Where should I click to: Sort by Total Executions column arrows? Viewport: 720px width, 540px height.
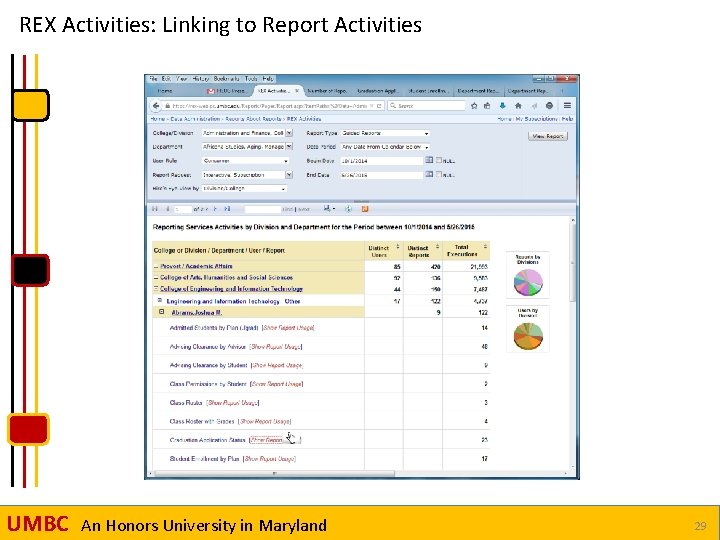(x=485, y=247)
